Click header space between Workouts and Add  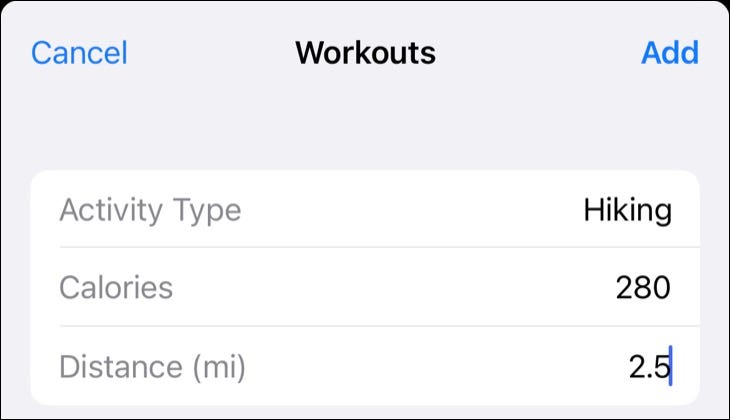(540, 52)
